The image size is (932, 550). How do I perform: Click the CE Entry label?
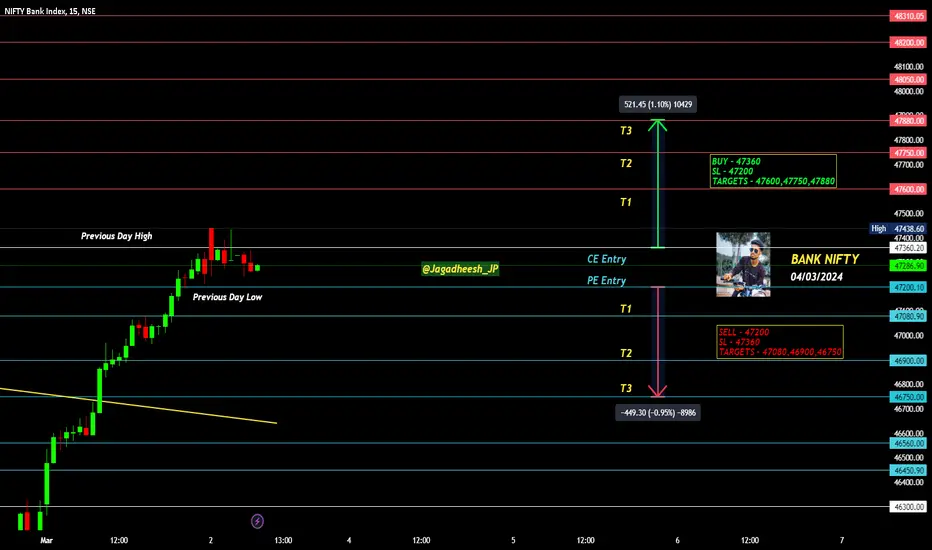coord(606,259)
